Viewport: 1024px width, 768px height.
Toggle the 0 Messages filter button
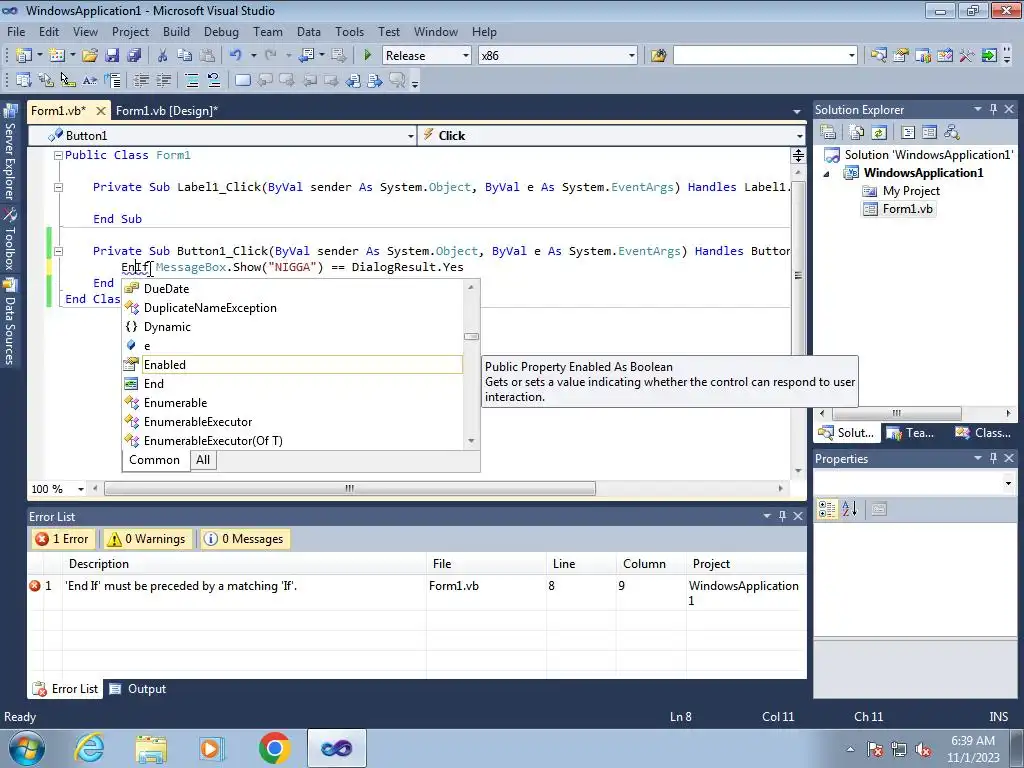[245, 539]
